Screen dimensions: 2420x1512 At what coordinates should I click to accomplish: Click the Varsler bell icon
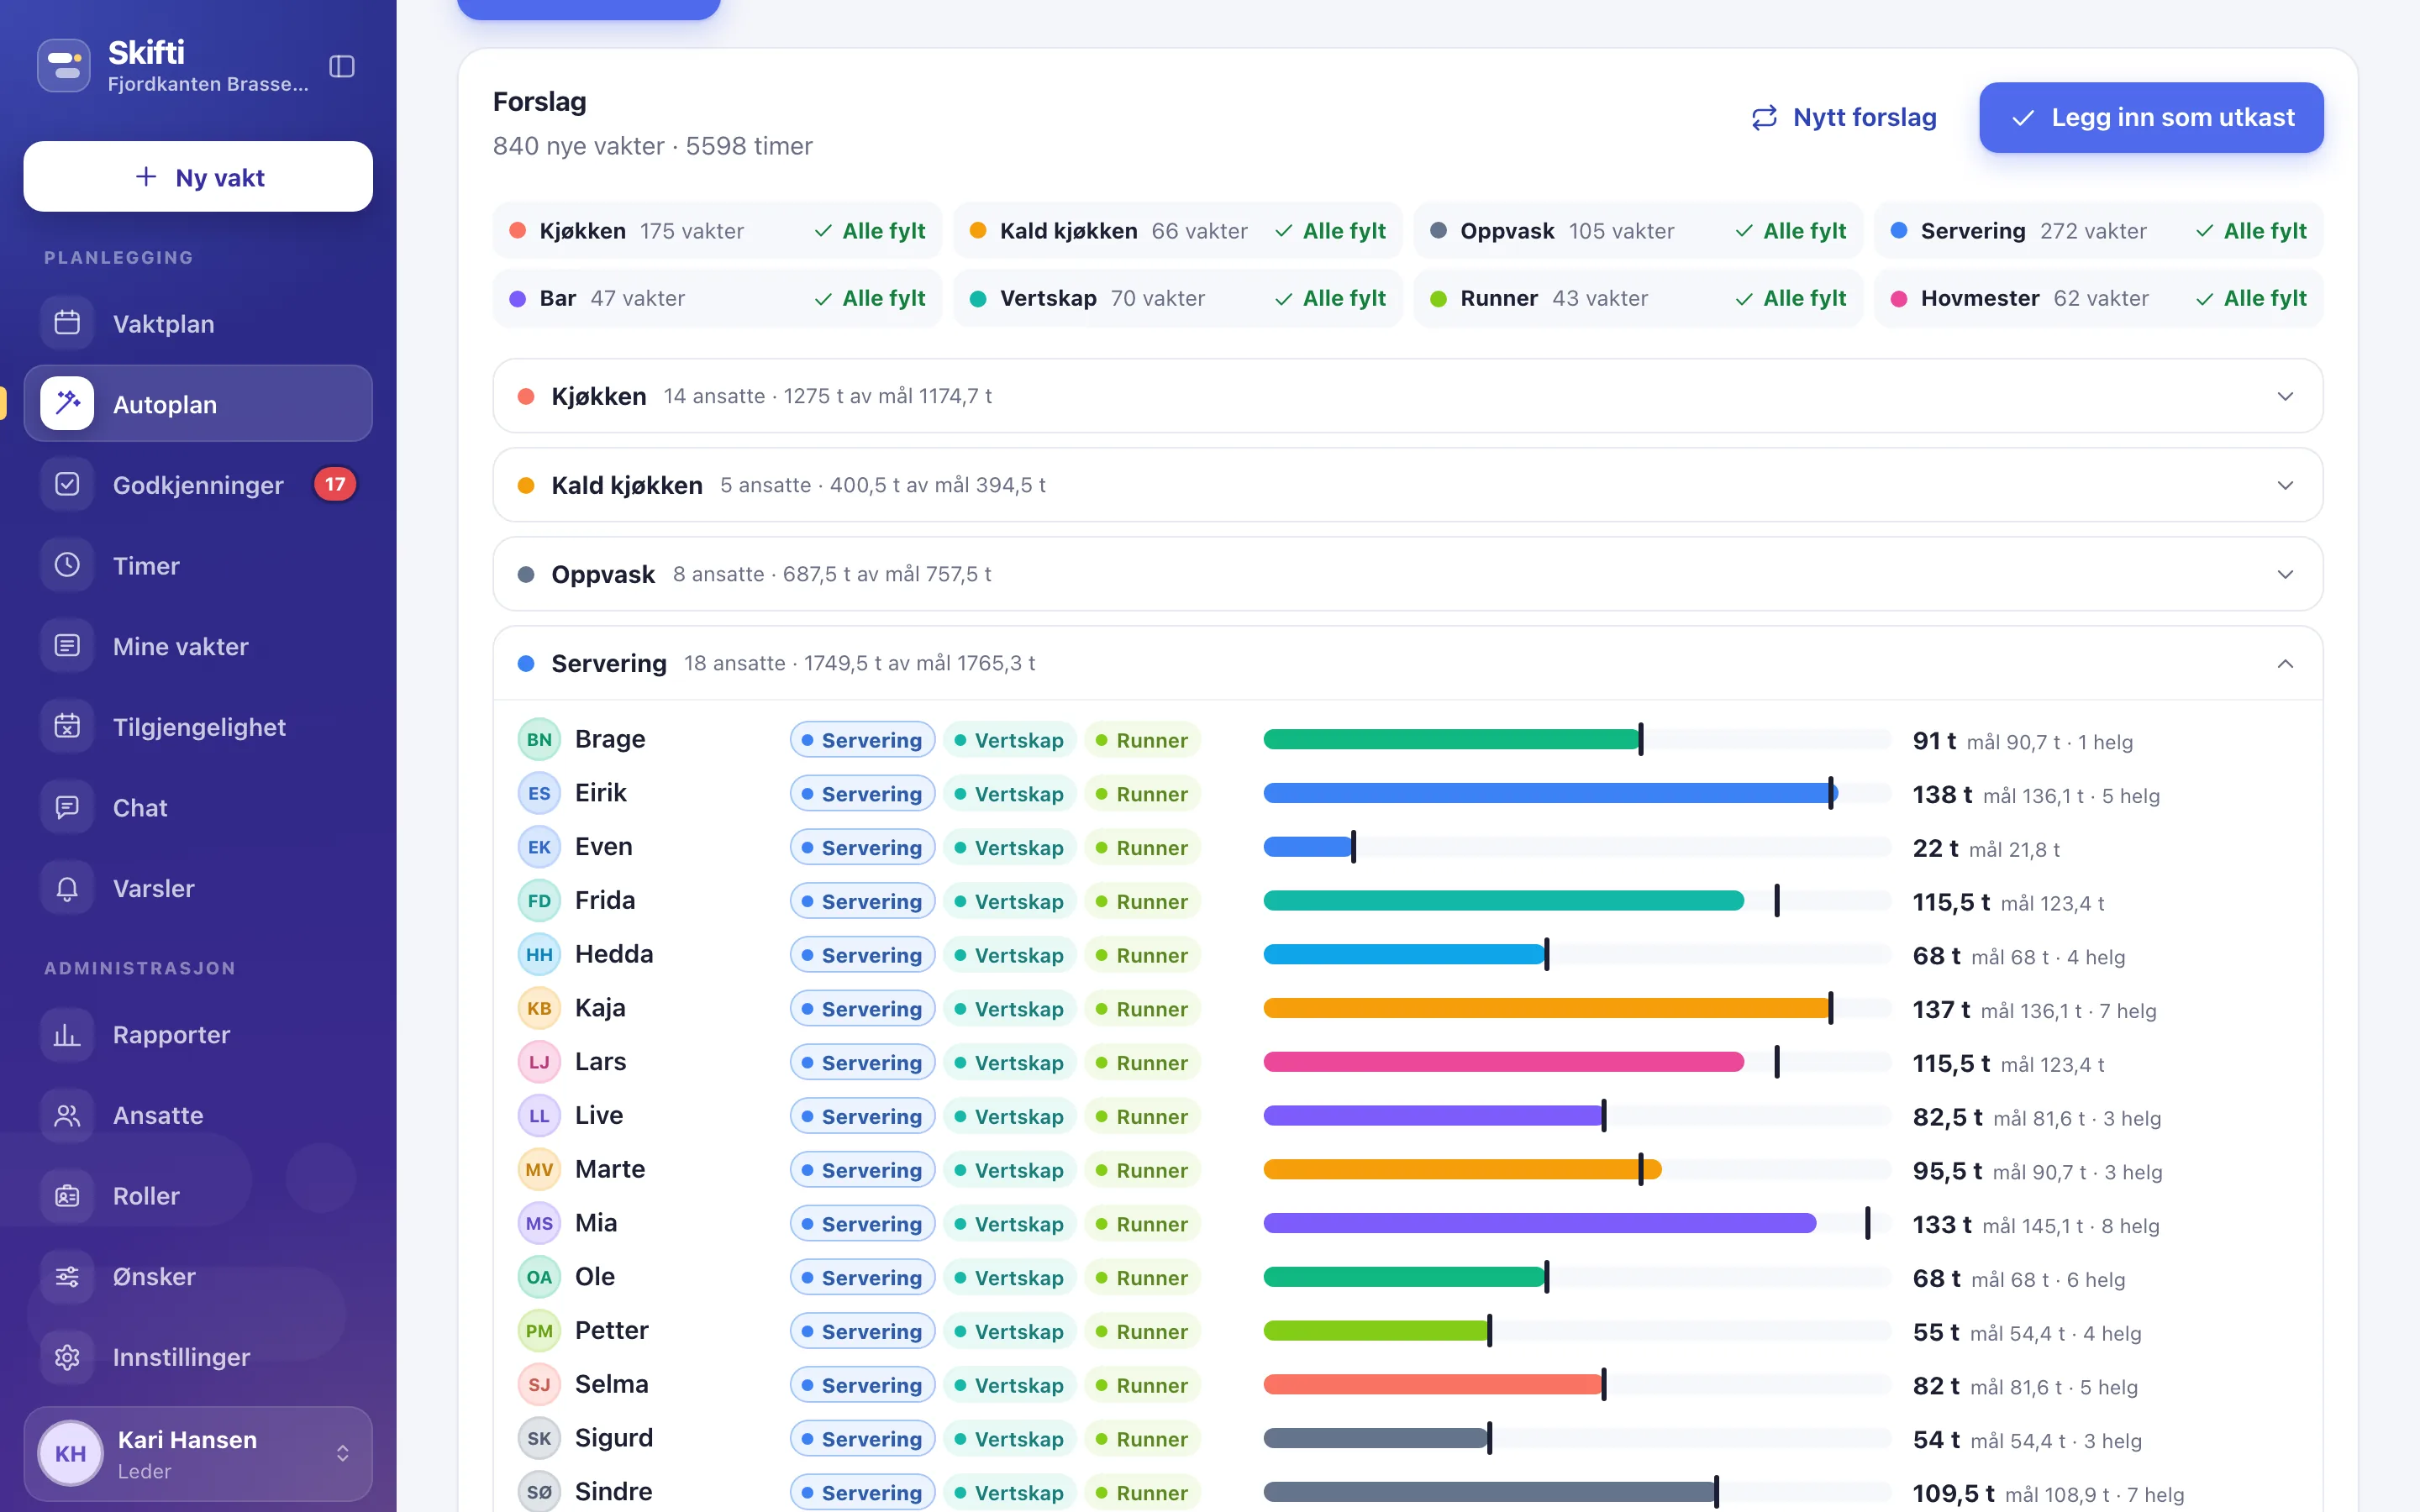pyautogui.click(x=67, y=888)
